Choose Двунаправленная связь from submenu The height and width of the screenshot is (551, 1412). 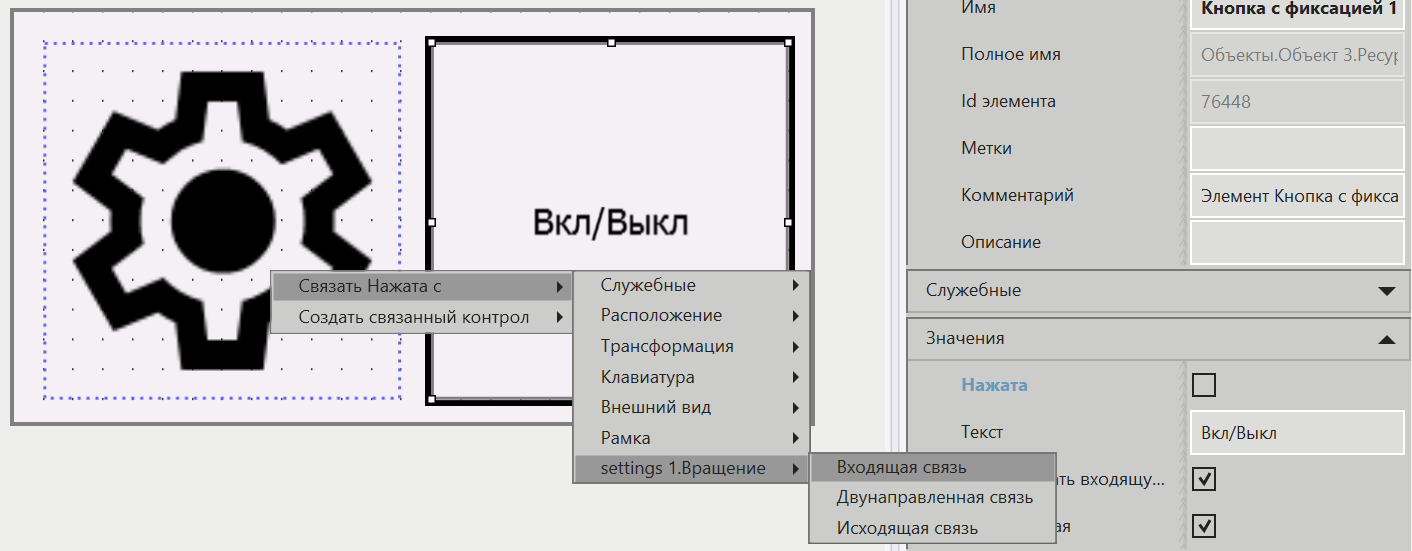tap(934, 497)
